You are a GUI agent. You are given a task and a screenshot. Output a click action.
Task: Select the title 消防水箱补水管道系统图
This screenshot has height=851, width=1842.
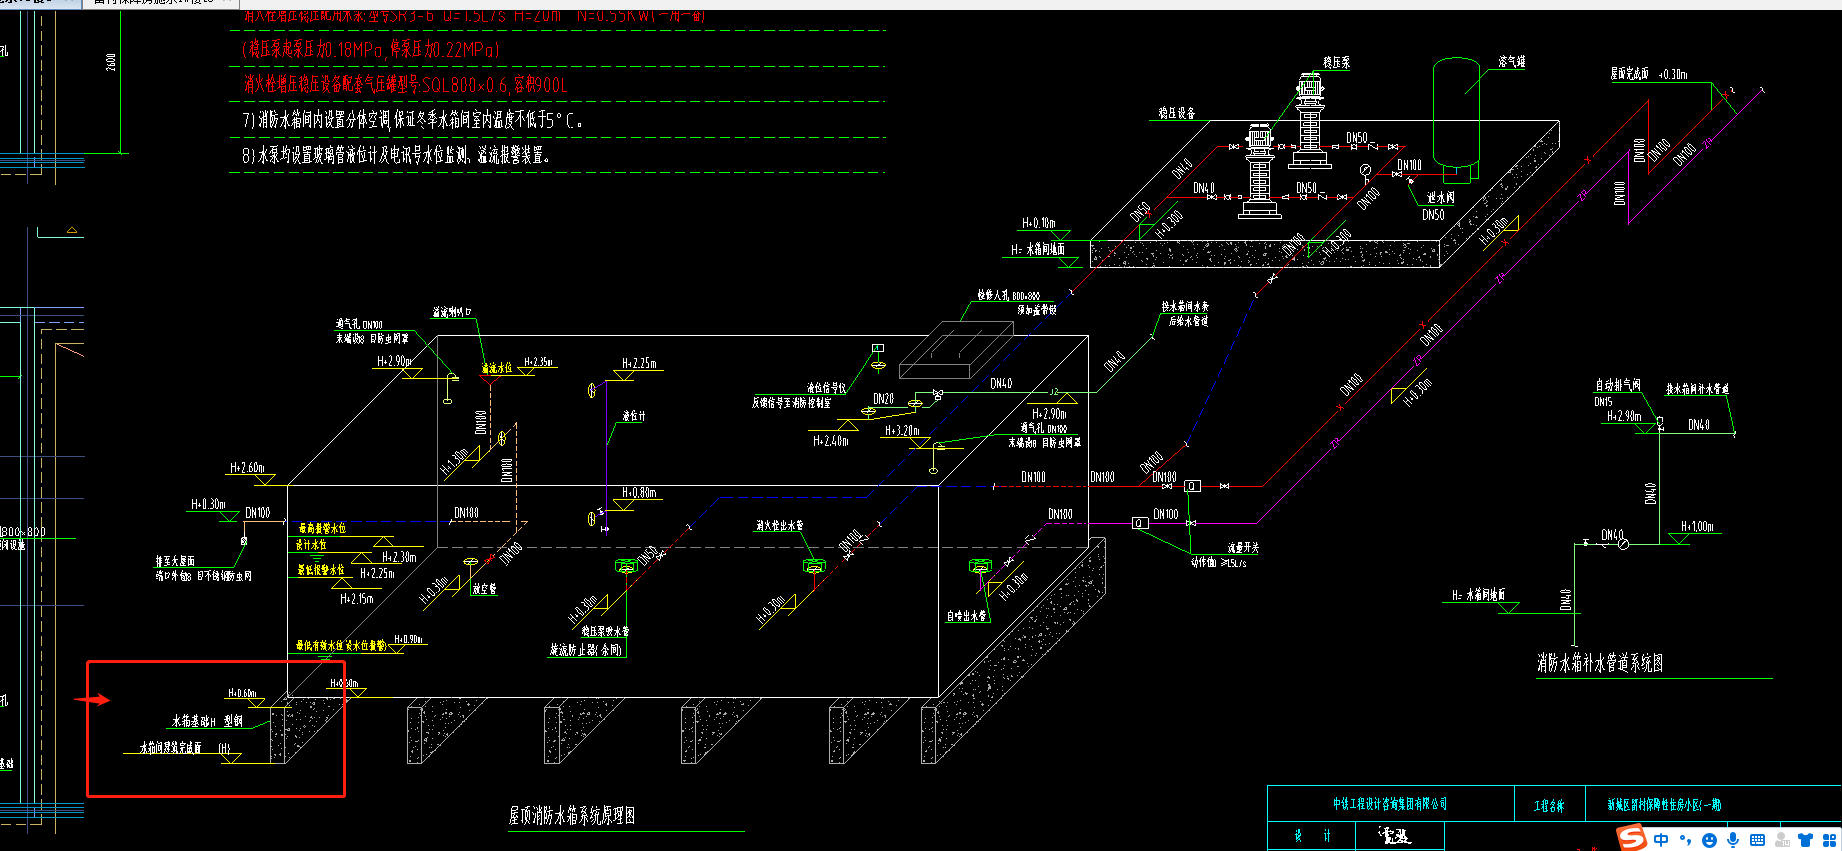1600,663
